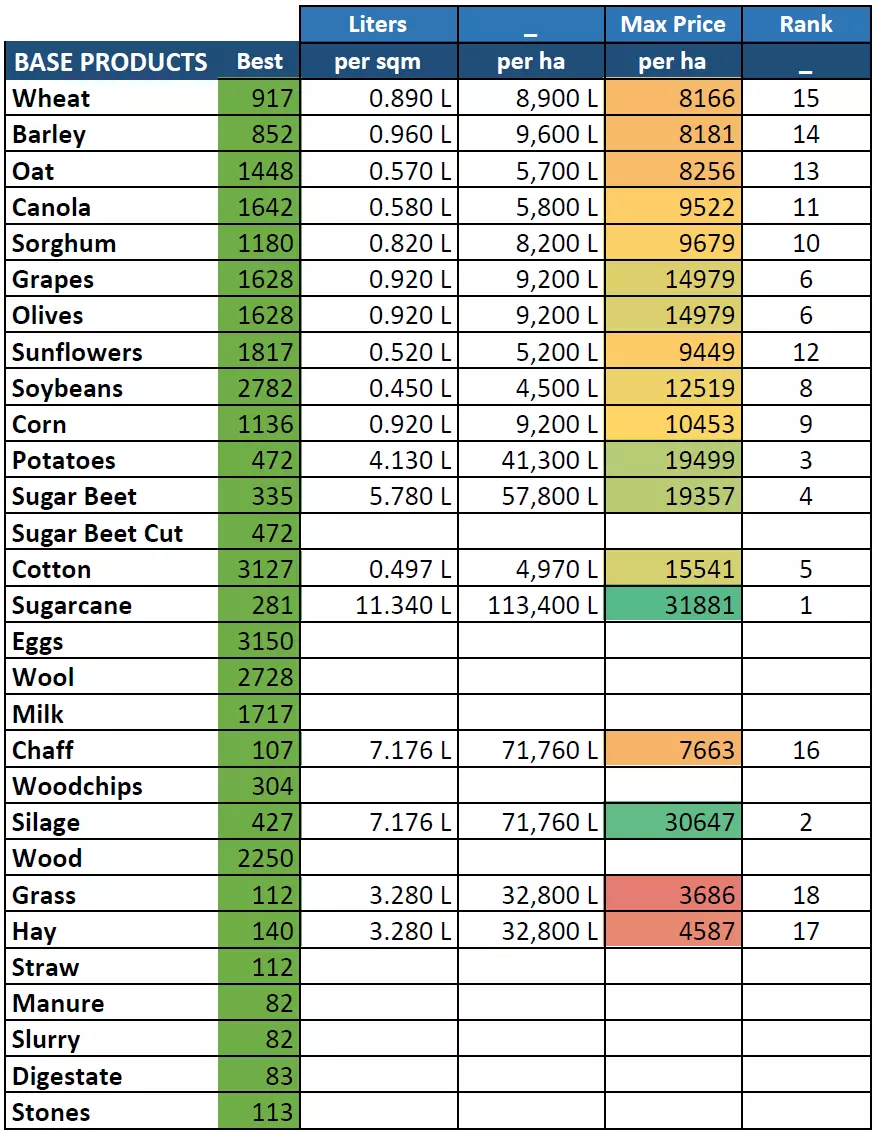
Task: Click Chaff's orange max price cell 7663
Action: point(673,751)
